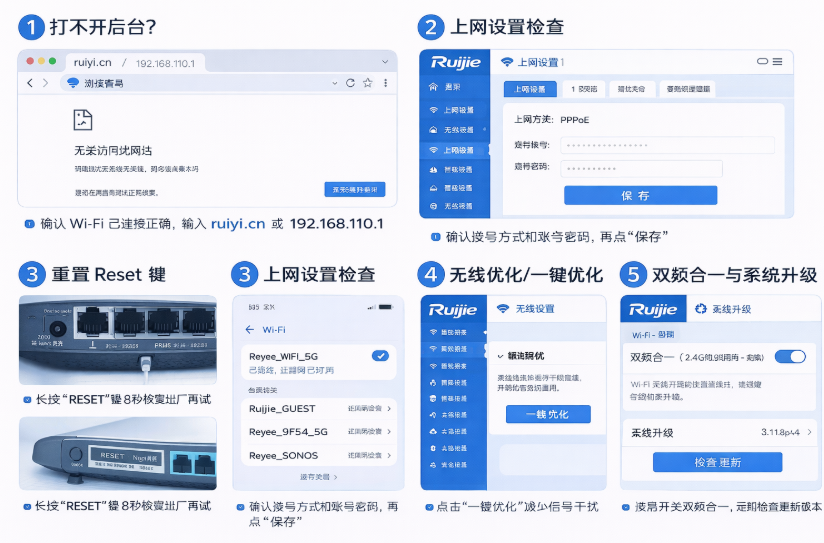
Task: Switch to the tab starting with 1
Action: pyautogui.click(x=584, y=89)
